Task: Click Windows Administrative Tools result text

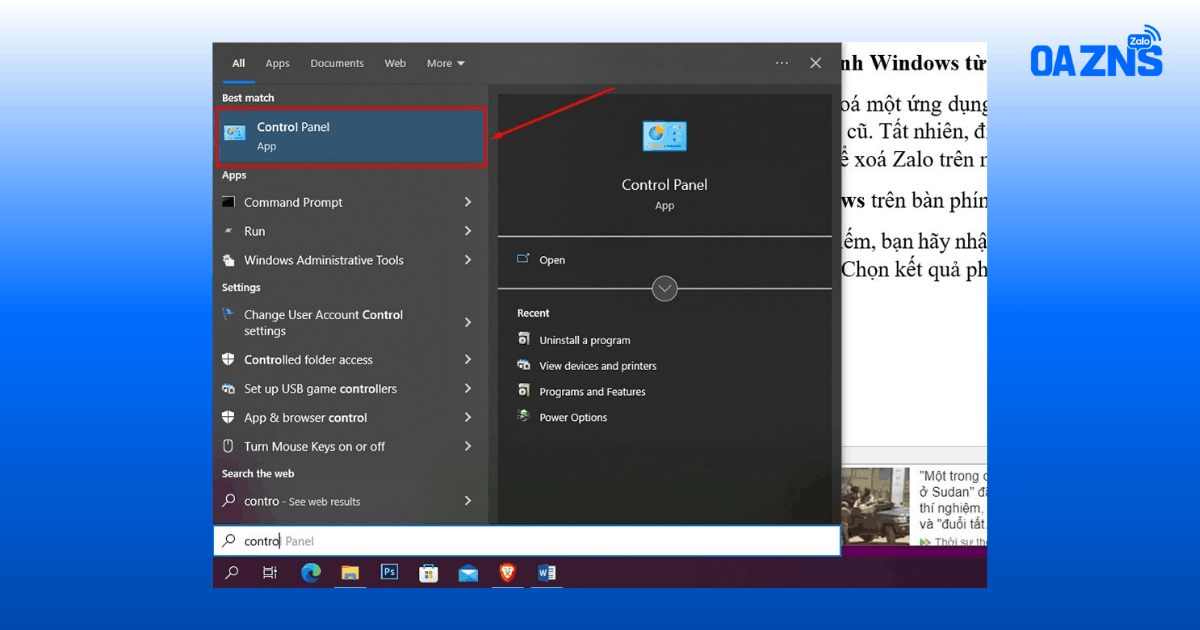Action: pos(324,260)
